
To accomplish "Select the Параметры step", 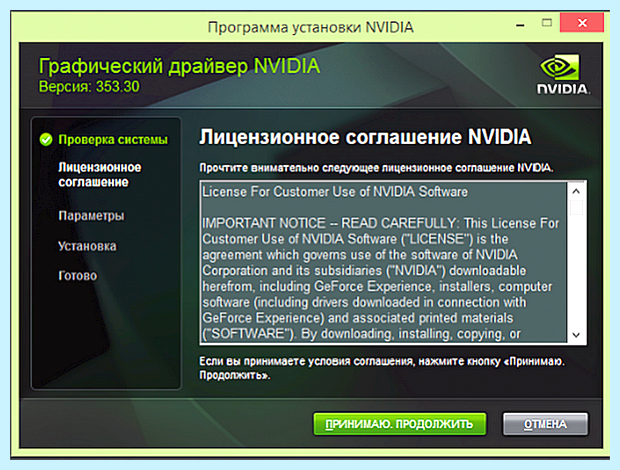I will click(x=91, y=216).
